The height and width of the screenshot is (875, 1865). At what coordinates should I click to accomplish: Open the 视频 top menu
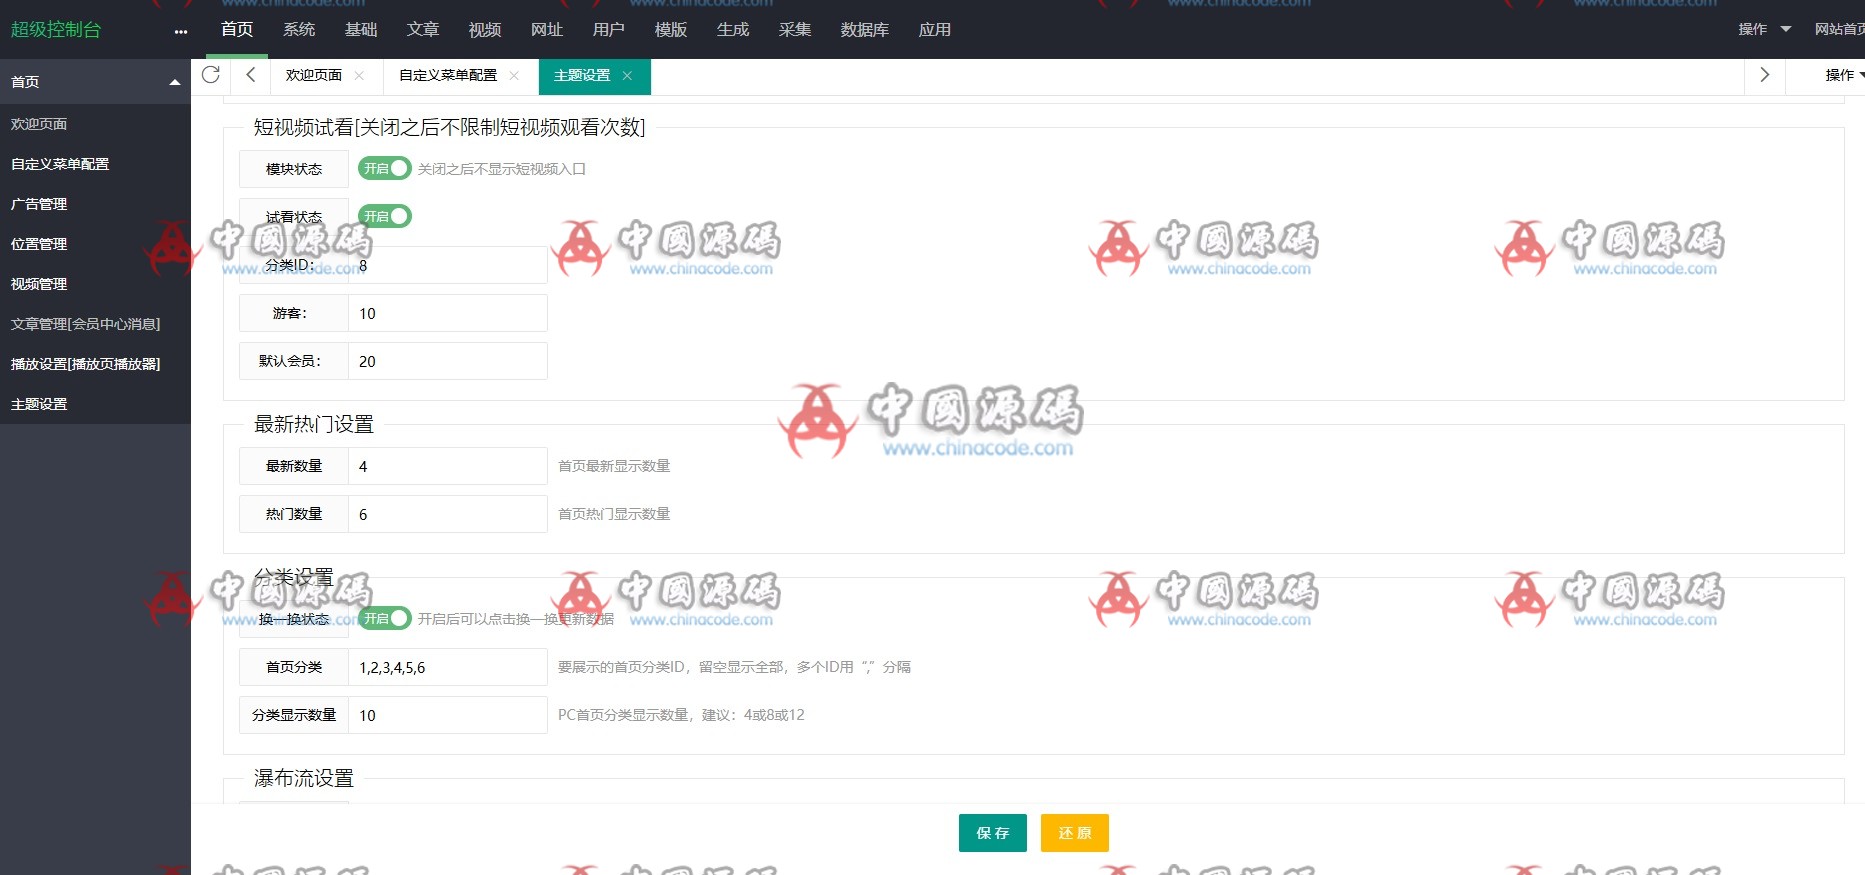pyautogui.click(x=485, y=29)
